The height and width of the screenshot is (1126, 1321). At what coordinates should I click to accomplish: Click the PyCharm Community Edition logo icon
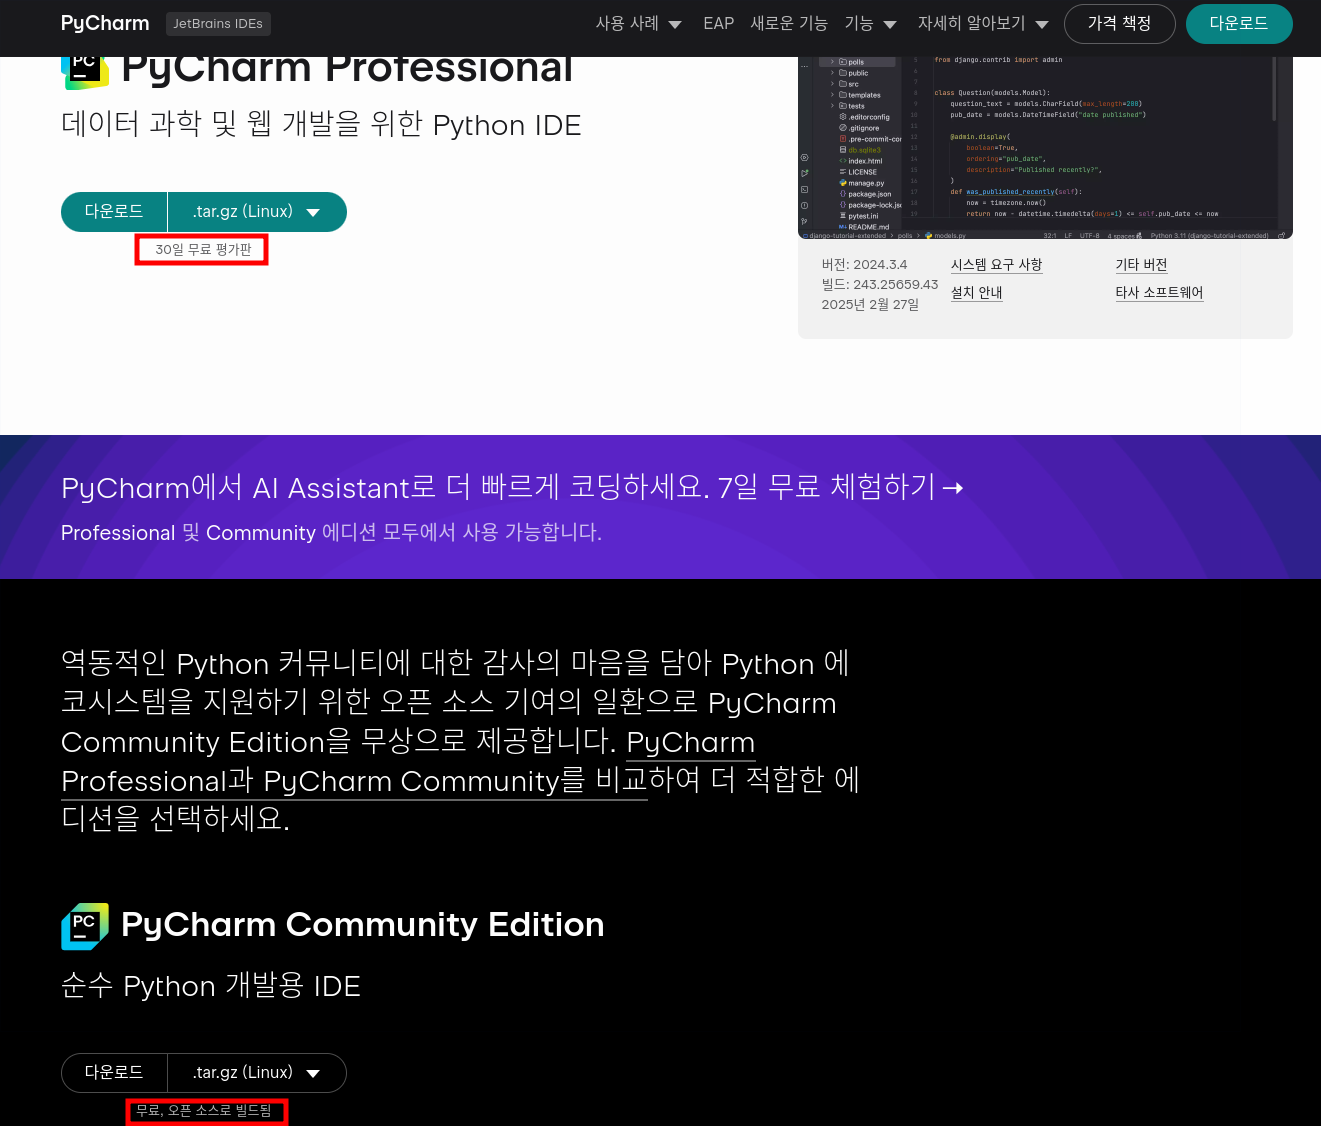pyautogui.click(x=85, y=926)
